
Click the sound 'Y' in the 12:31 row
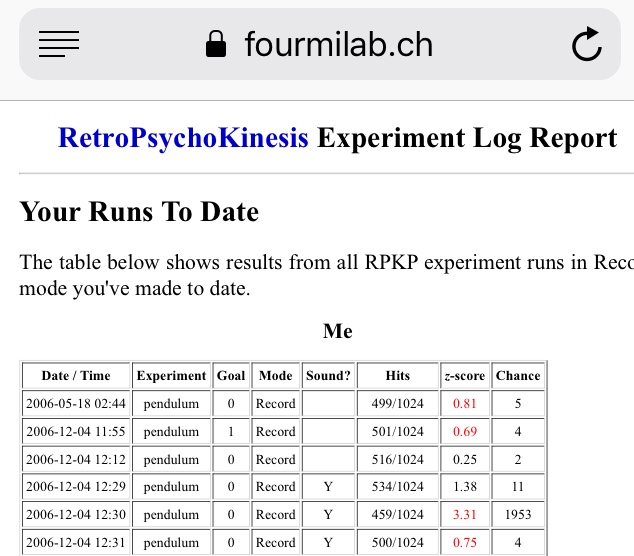tap(328, 542)
